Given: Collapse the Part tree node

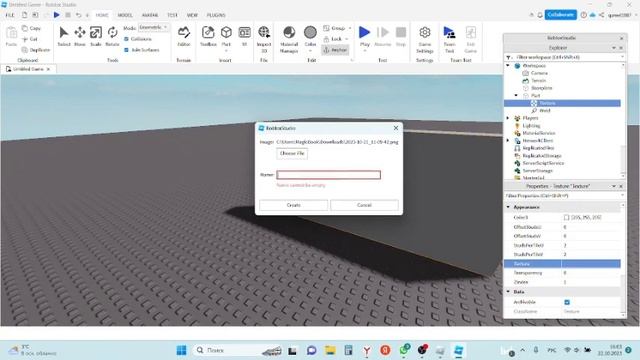Looking at the screenshot, I should click(516, 96).
